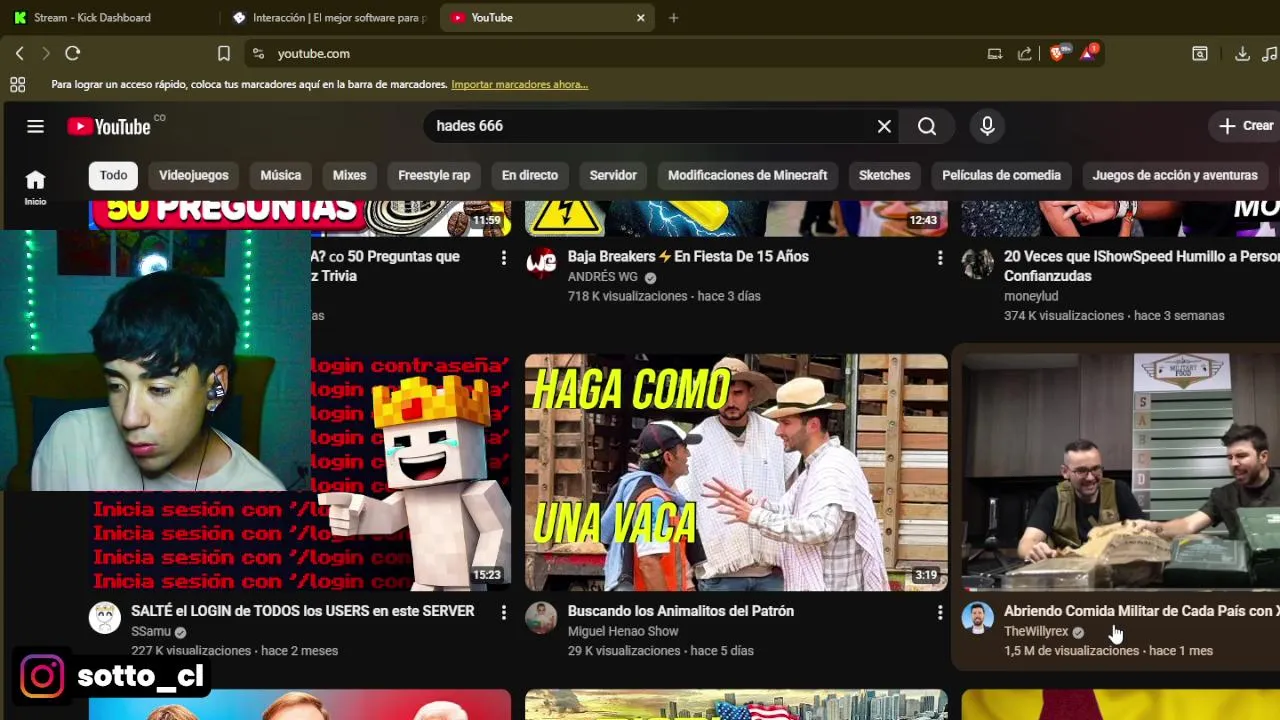The height and width of the screenshot is (720, 1280).
Task: Open options menu for Baja Breakers video
Action: [x=939, y=258]
